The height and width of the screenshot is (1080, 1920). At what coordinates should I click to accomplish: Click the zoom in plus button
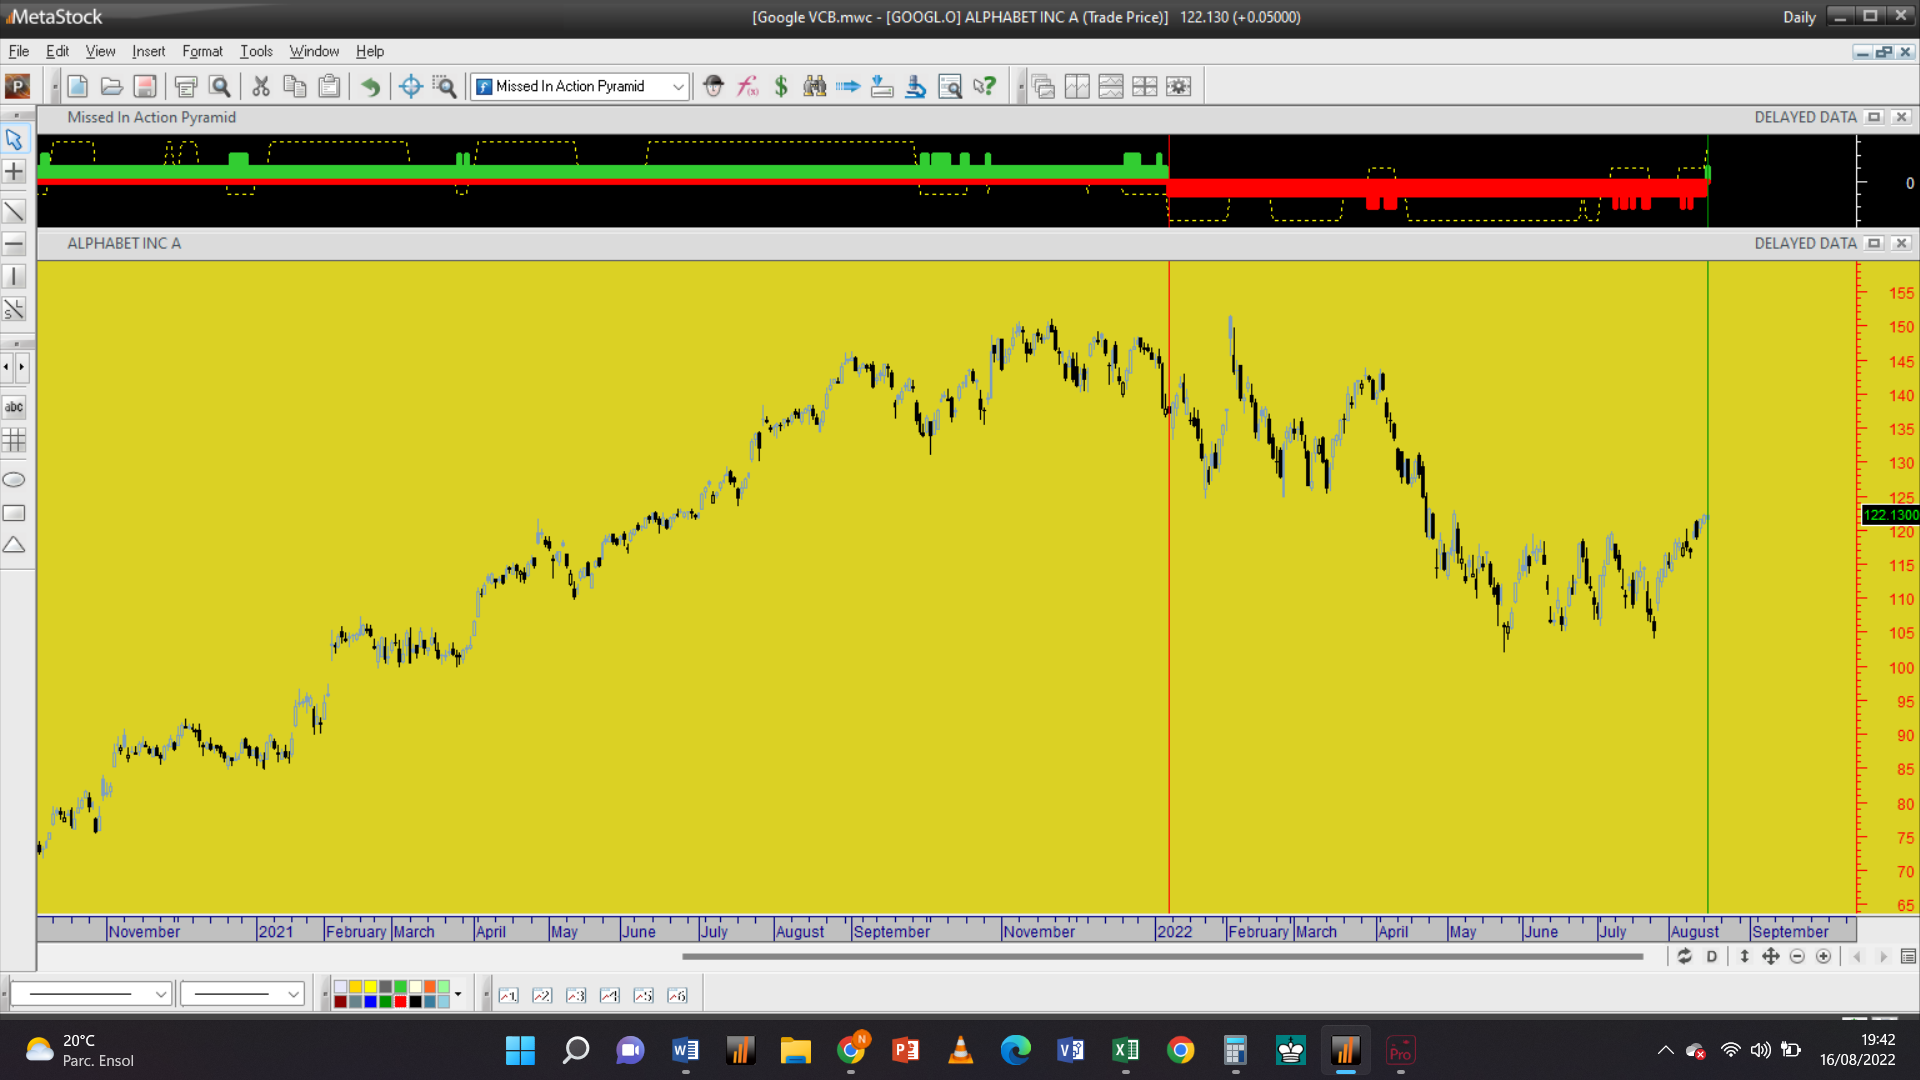pyautogui.click(x=1823, y=957)
